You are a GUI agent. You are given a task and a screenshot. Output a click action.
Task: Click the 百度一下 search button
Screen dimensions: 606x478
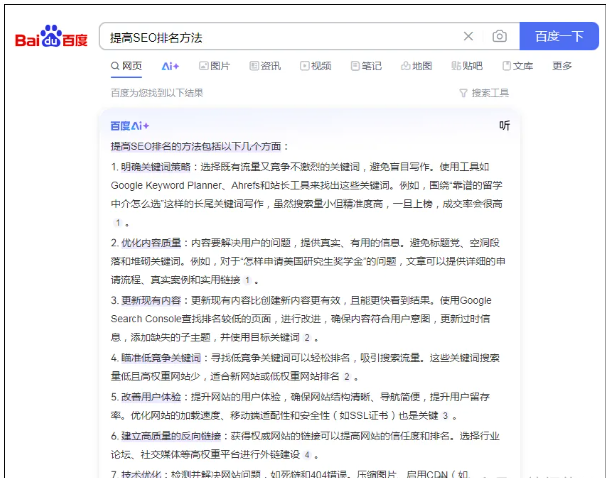pyautogui.click(x=558, y=37)
